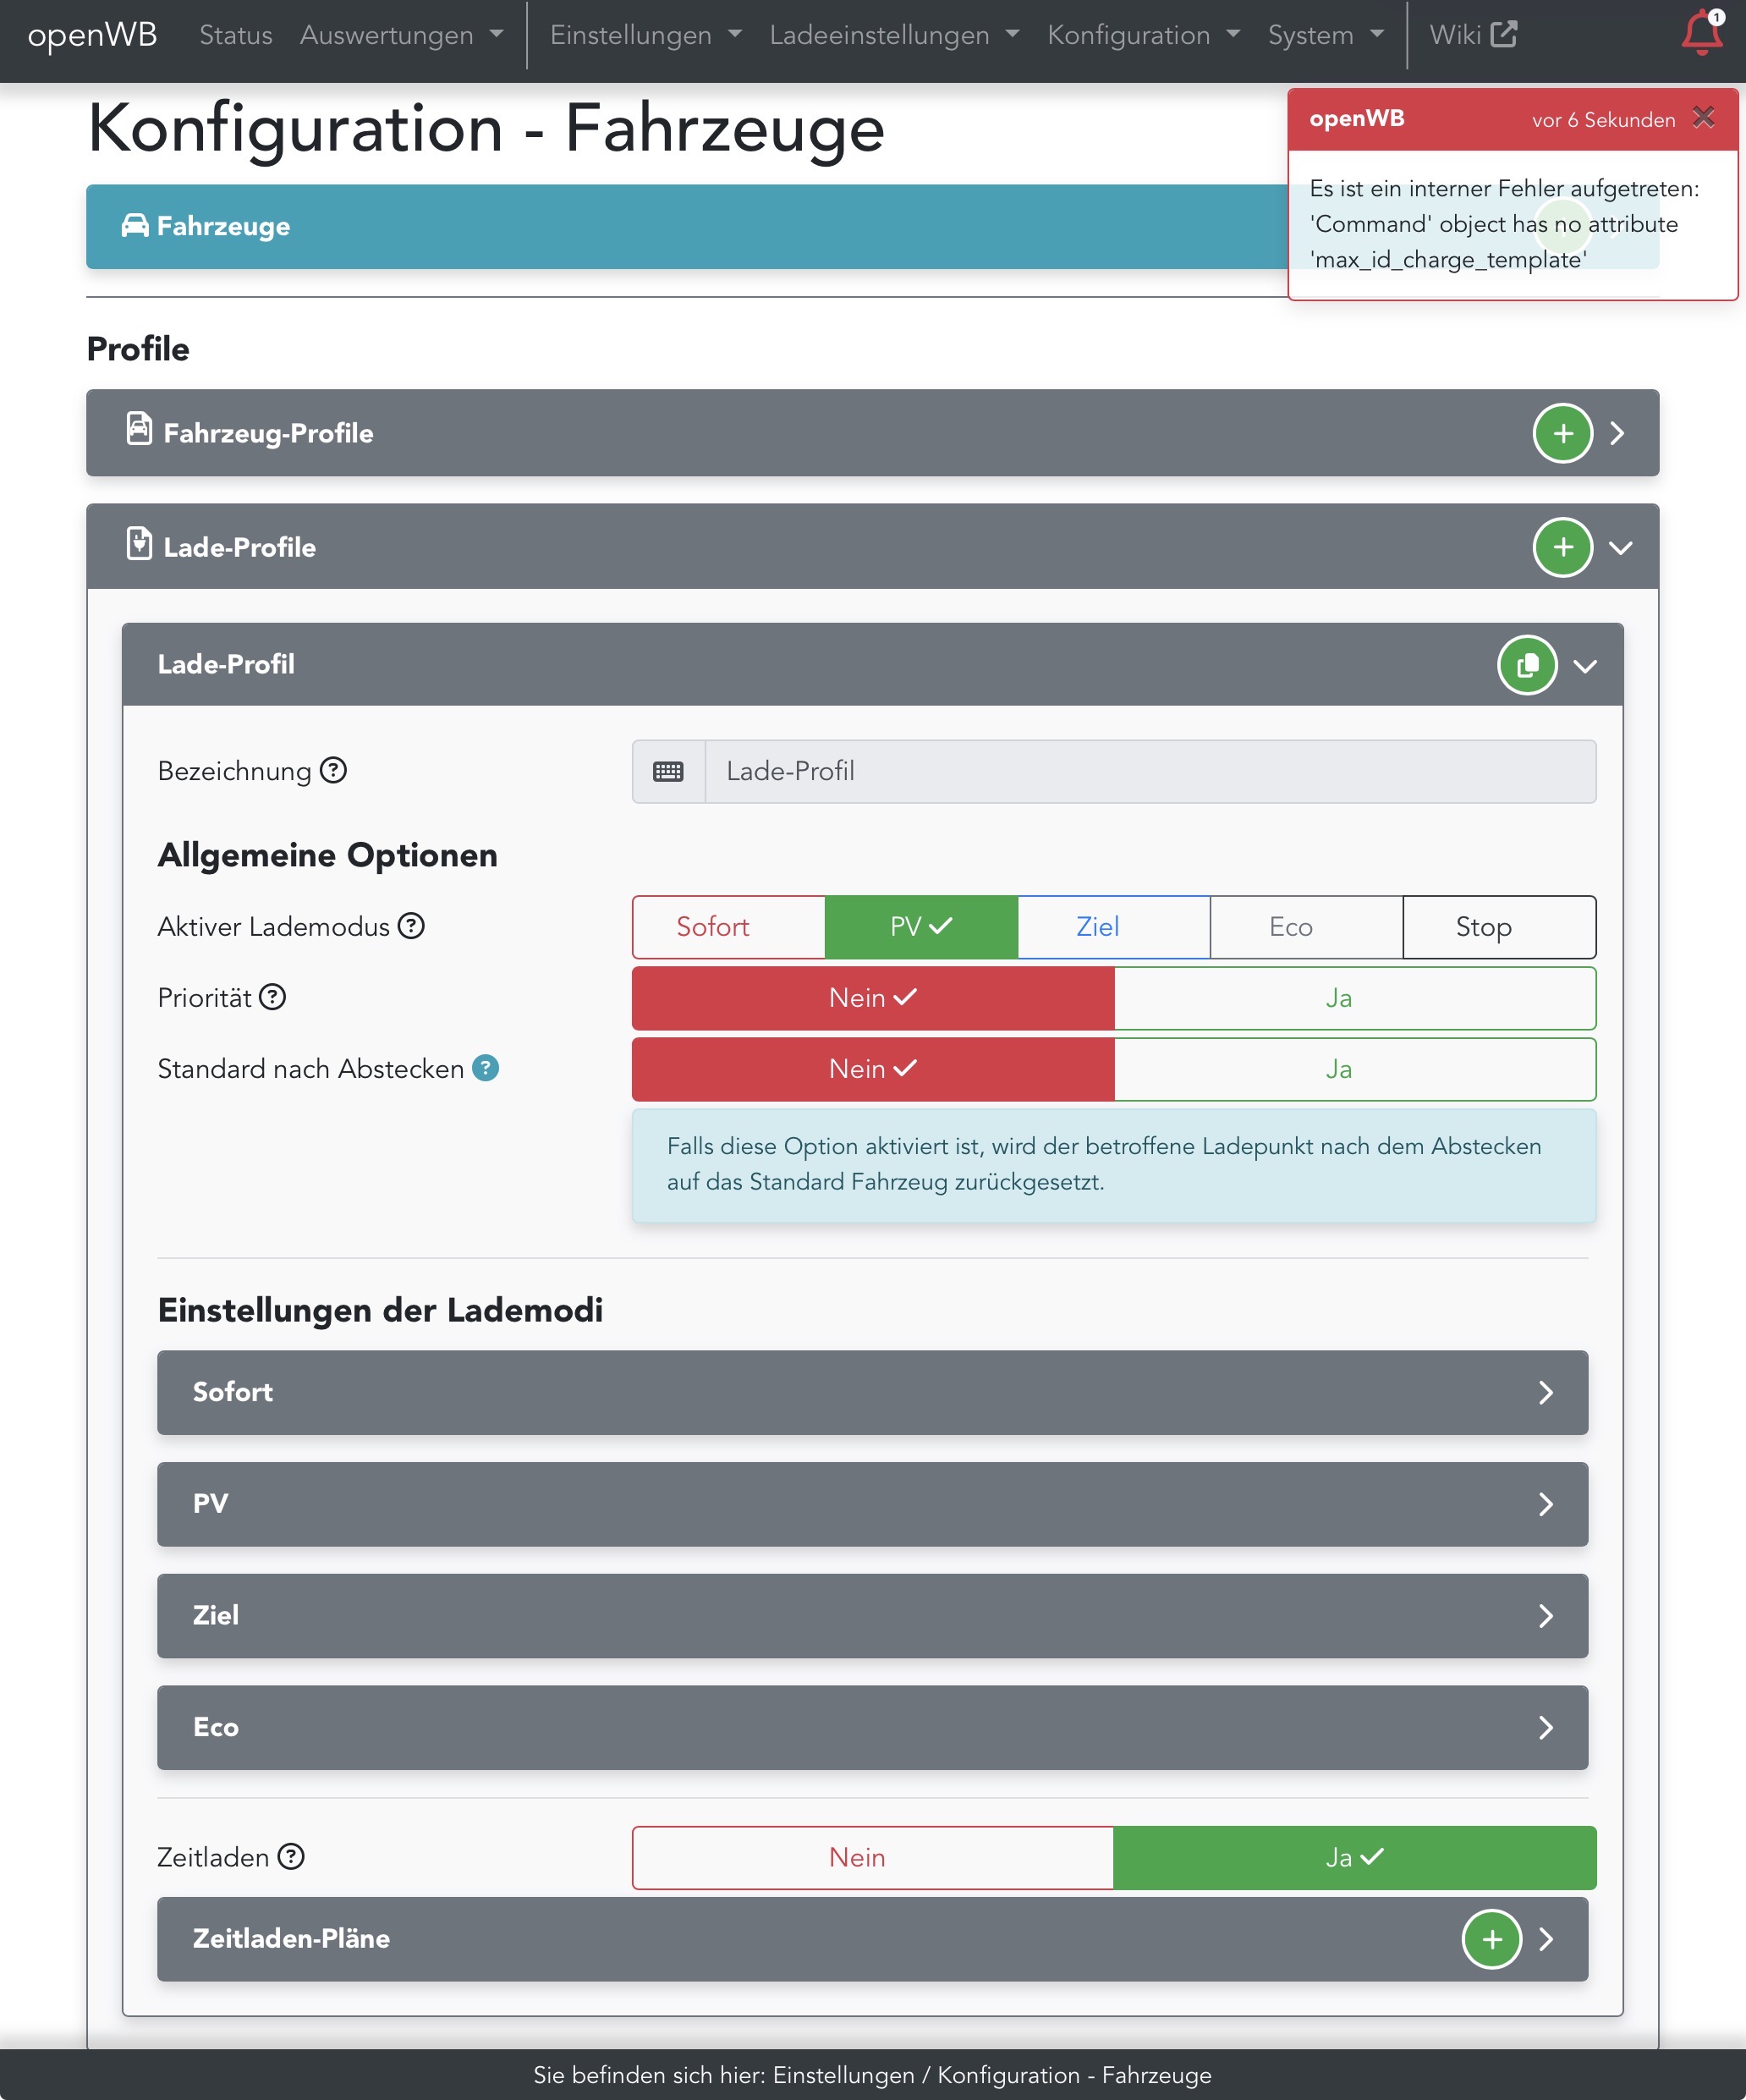Click the help icon next to Zeitladen
1746x2100 pixels.
[291, 1857]
